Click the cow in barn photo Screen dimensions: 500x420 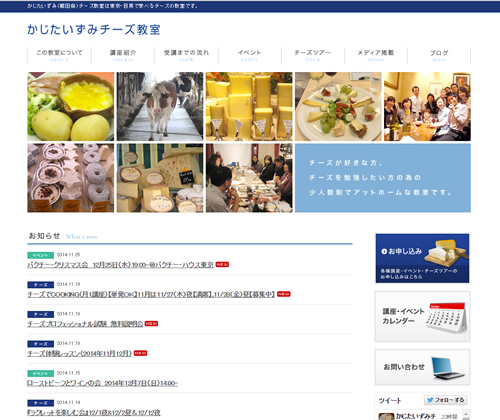tap(160, 106)
